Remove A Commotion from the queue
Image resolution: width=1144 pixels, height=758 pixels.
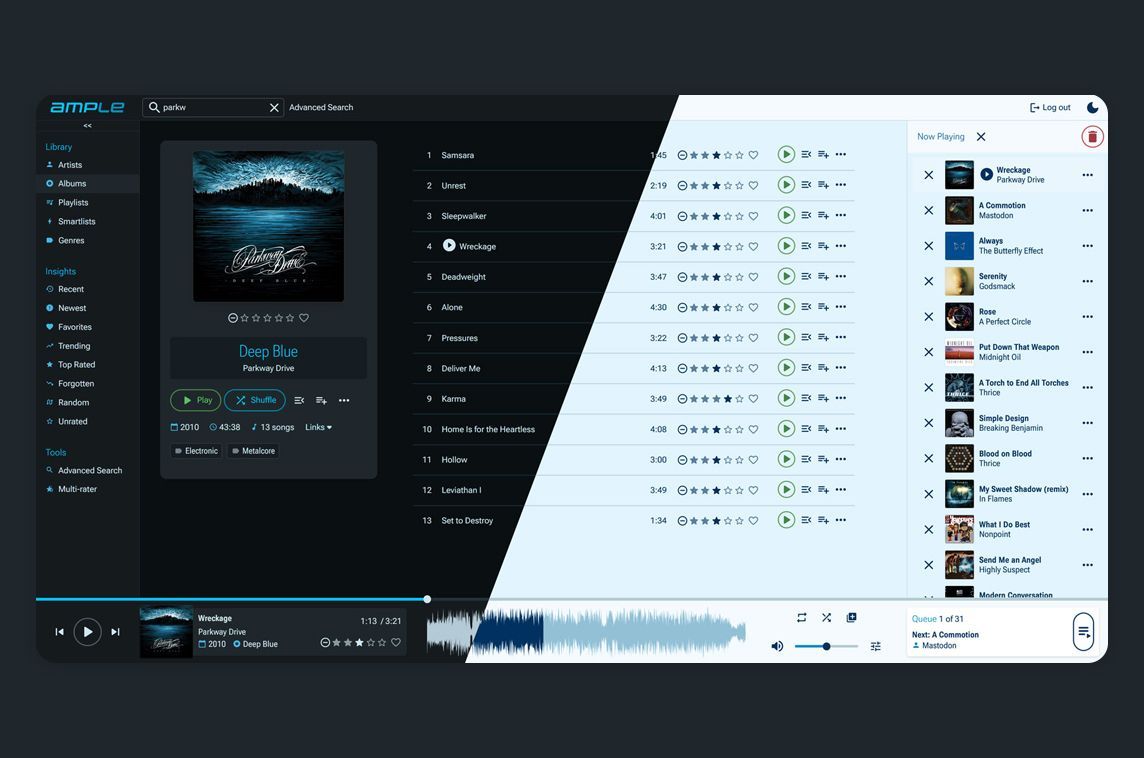click(929, 211)
